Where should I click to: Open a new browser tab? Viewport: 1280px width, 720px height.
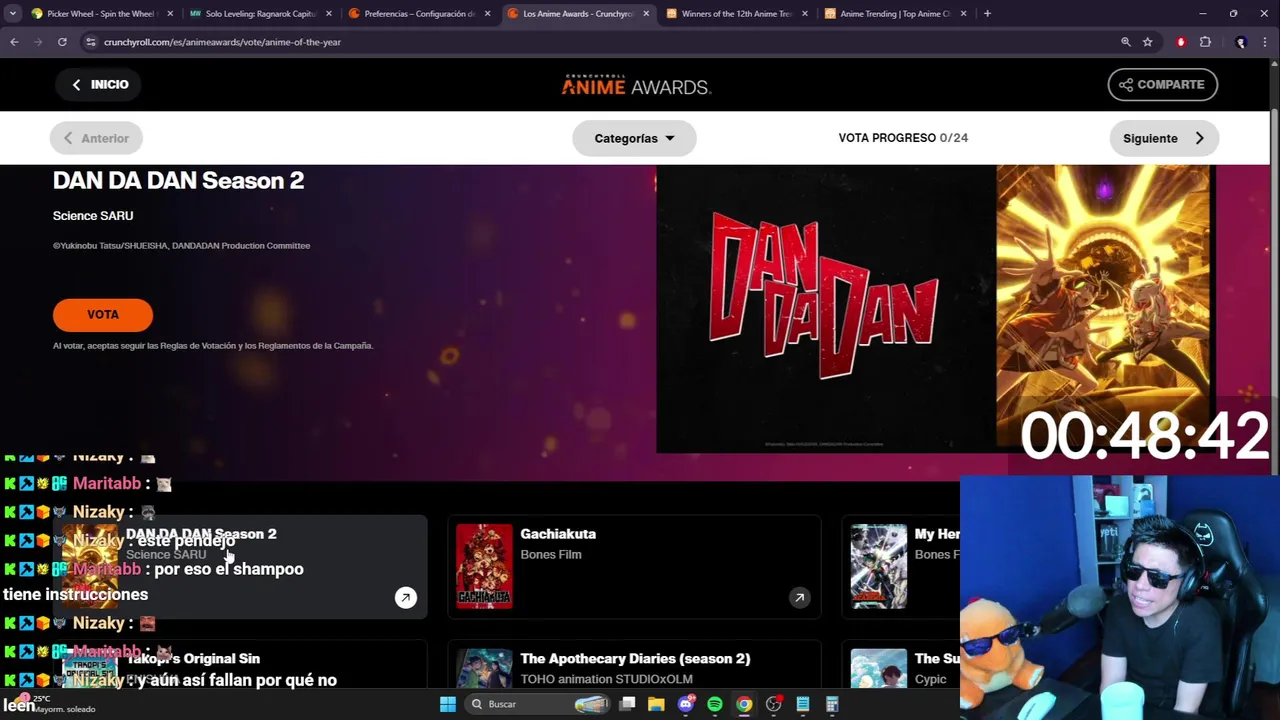[x=987, y=14]
